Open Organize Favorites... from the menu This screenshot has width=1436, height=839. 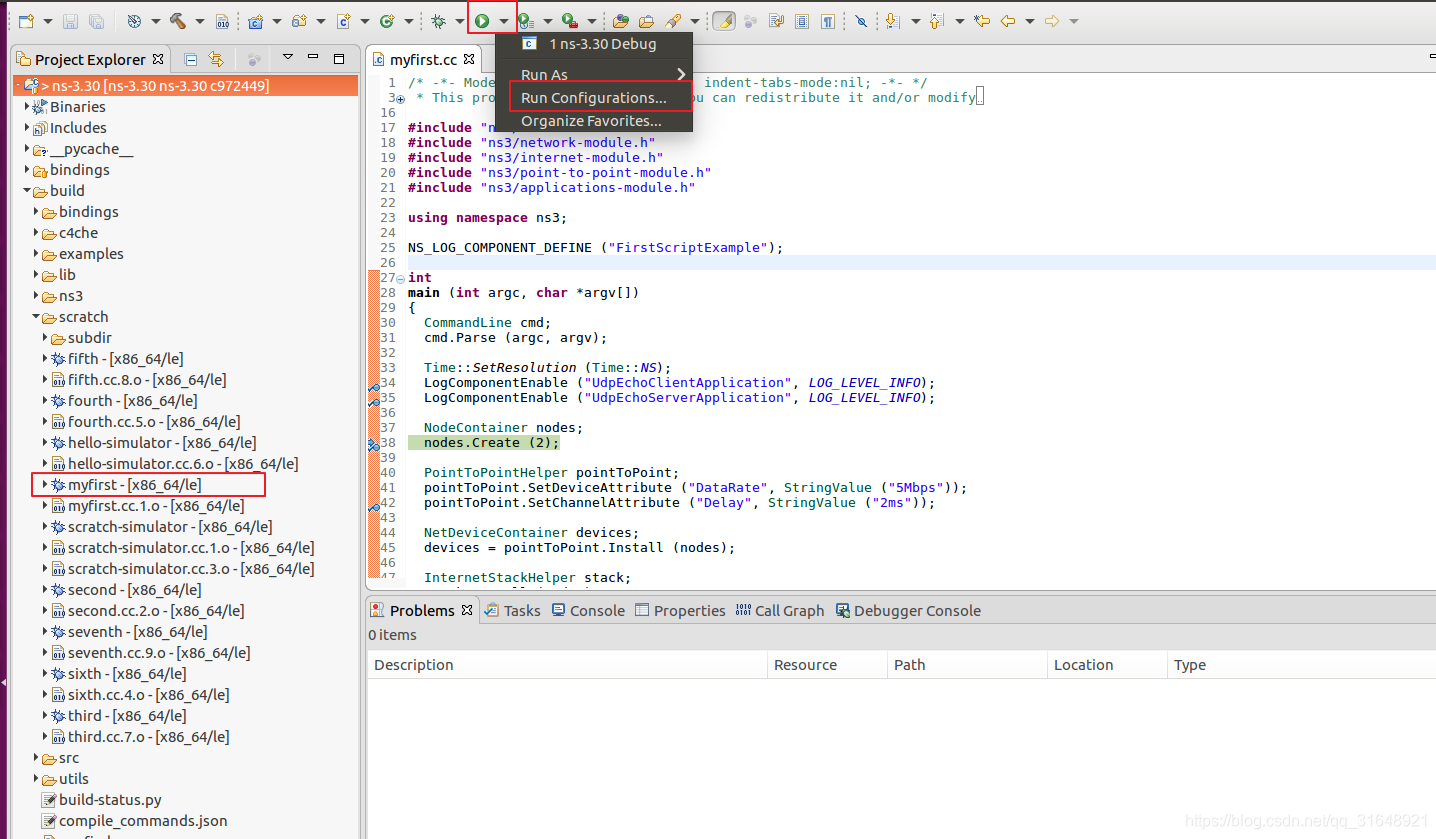tap(593, 121)
